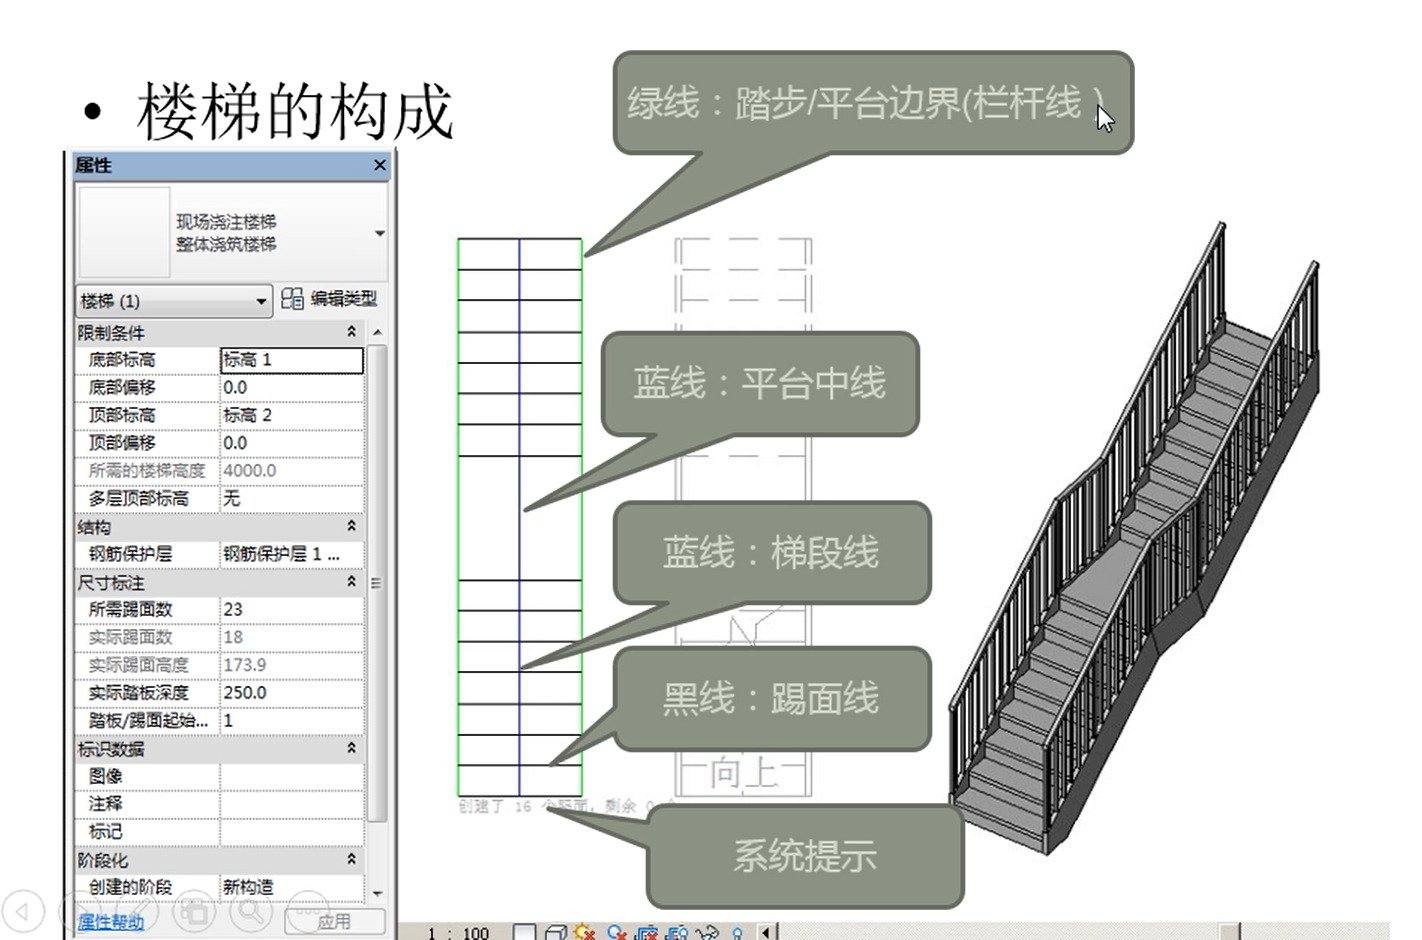The height and width of the screenshot is (940, 1422).
Task: Click the 编辑类型 button
Action: tap(330, 299)
